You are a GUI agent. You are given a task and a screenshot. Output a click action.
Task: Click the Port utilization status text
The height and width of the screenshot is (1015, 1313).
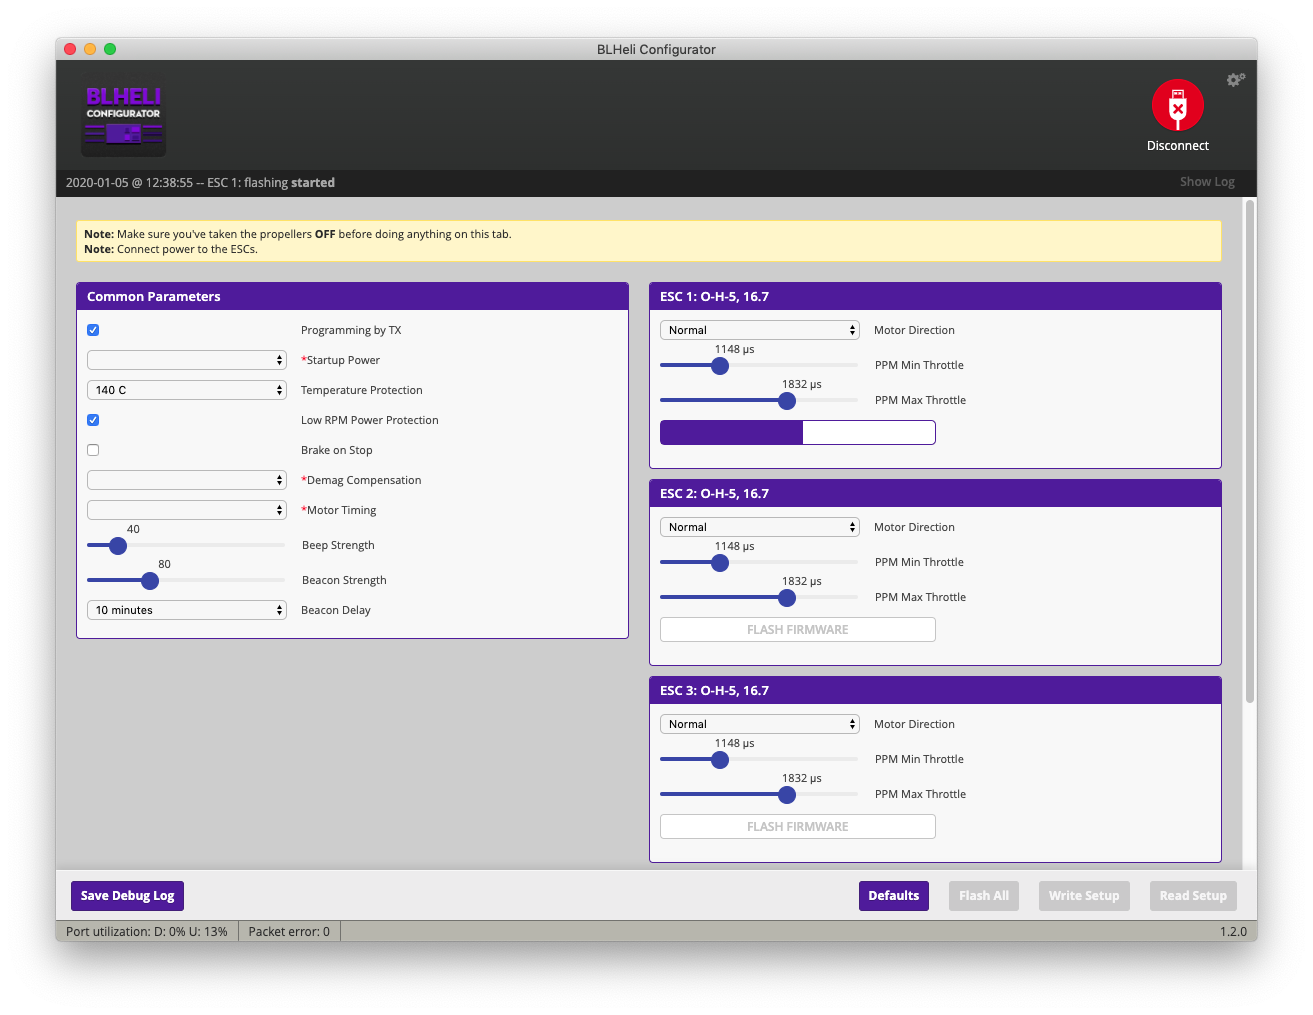tap(147, 931)
